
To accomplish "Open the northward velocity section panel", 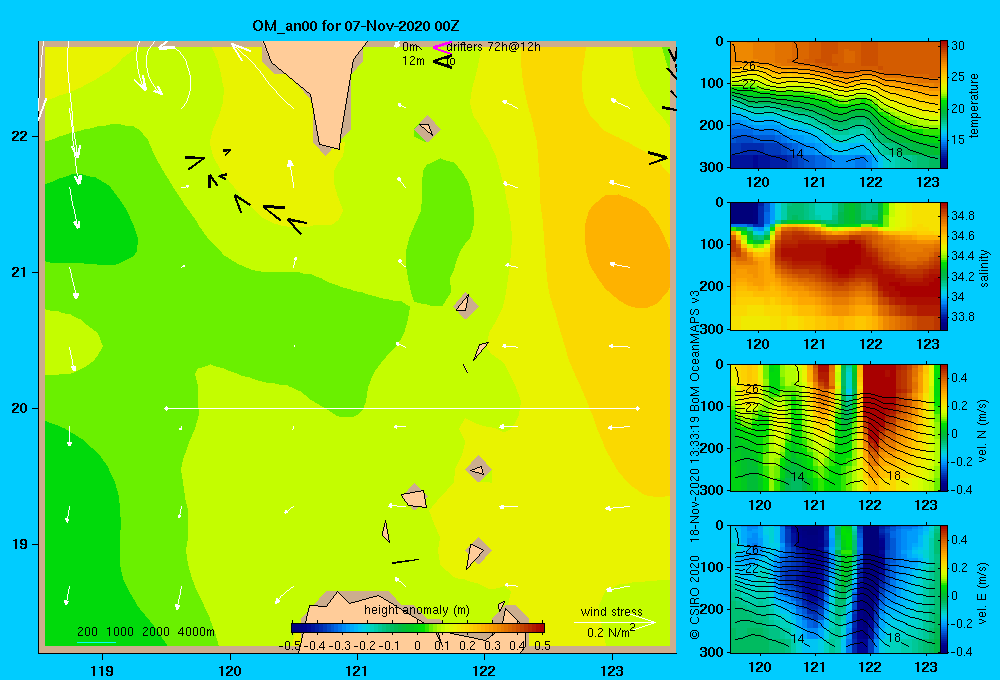I will coord(834,427).
